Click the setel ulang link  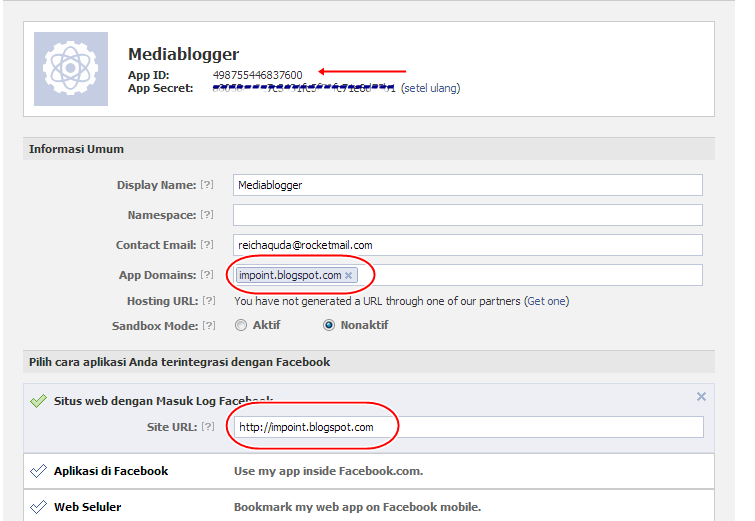430,88
